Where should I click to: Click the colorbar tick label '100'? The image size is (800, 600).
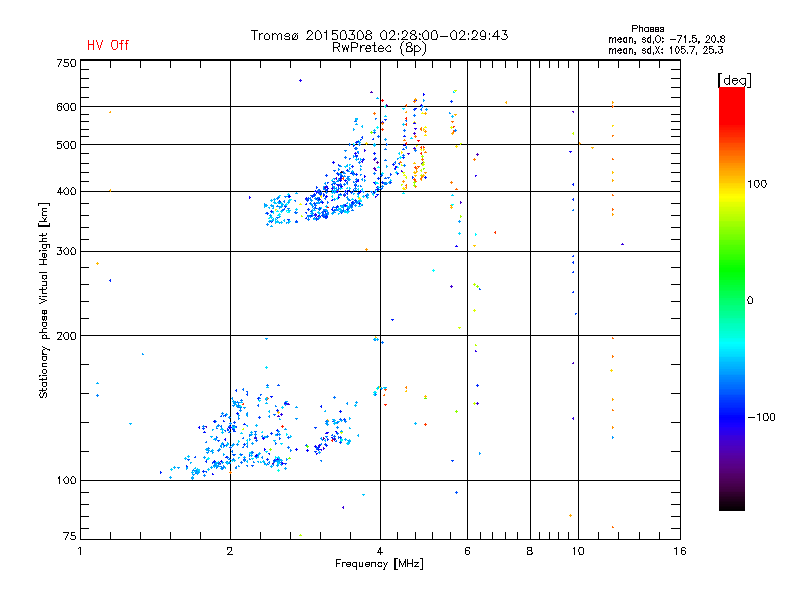(757, 184)
